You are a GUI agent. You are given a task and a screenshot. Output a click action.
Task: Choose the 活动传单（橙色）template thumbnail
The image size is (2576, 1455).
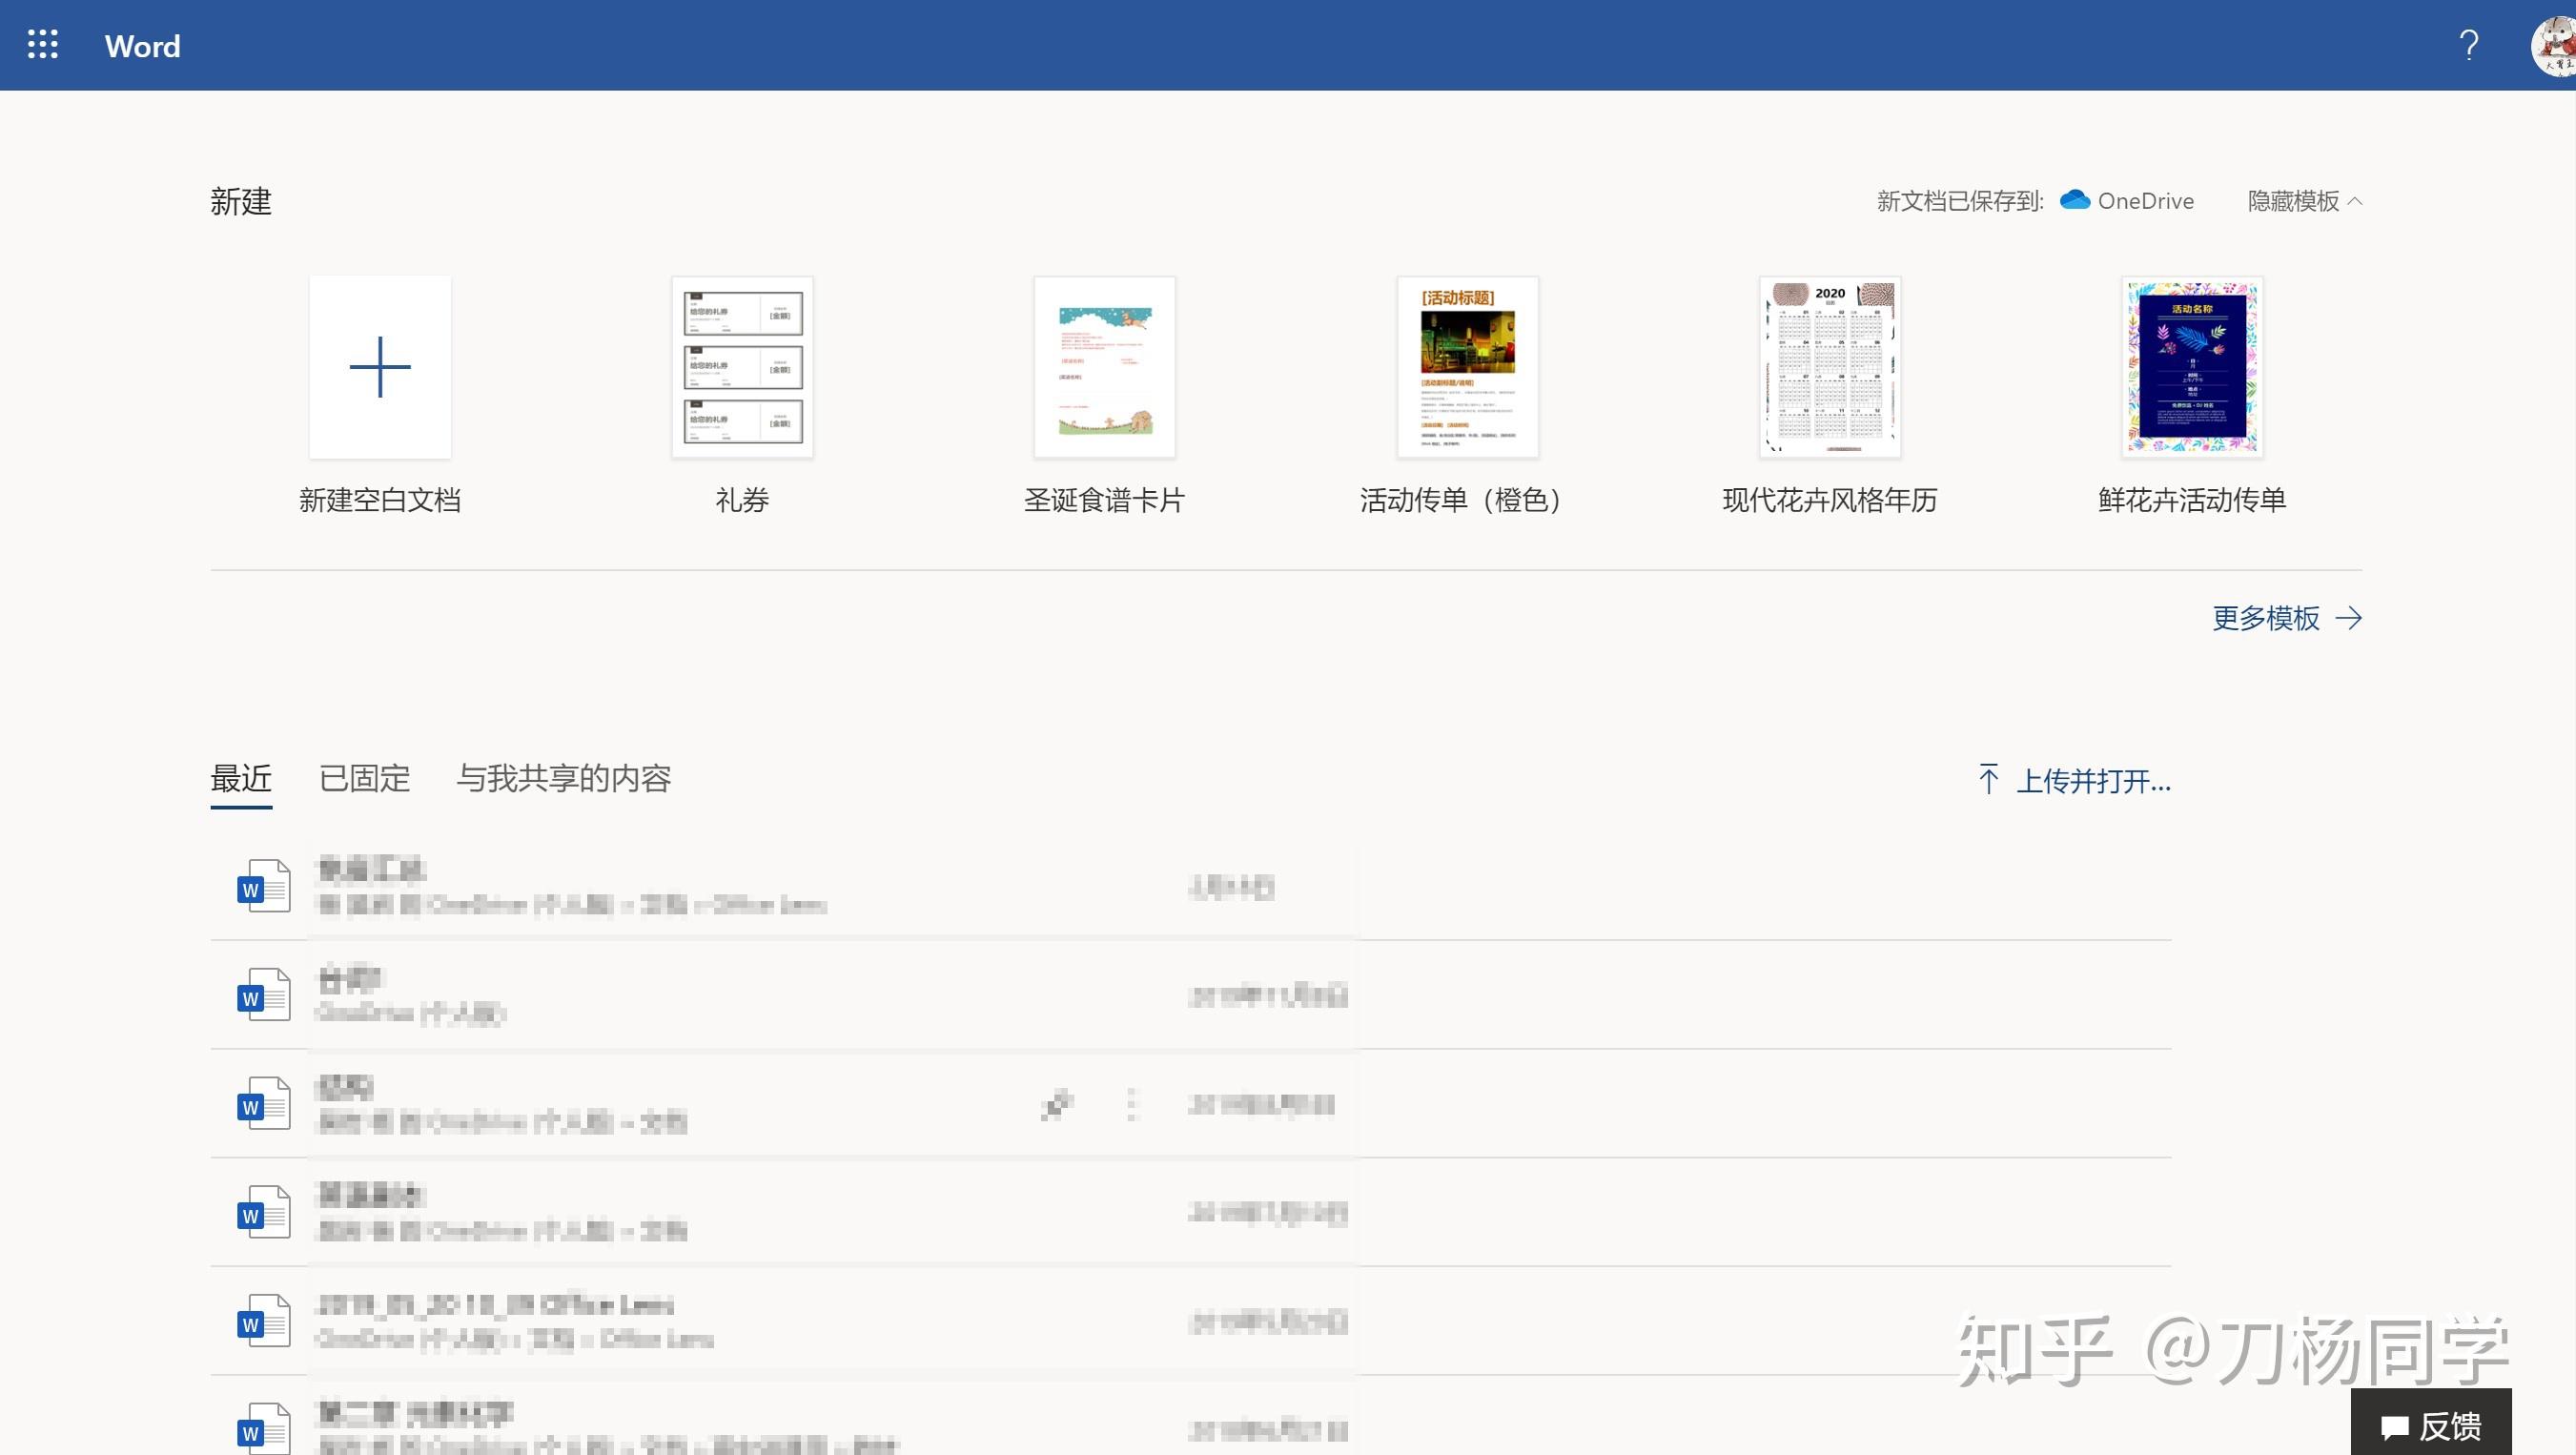coord(1467,367)
